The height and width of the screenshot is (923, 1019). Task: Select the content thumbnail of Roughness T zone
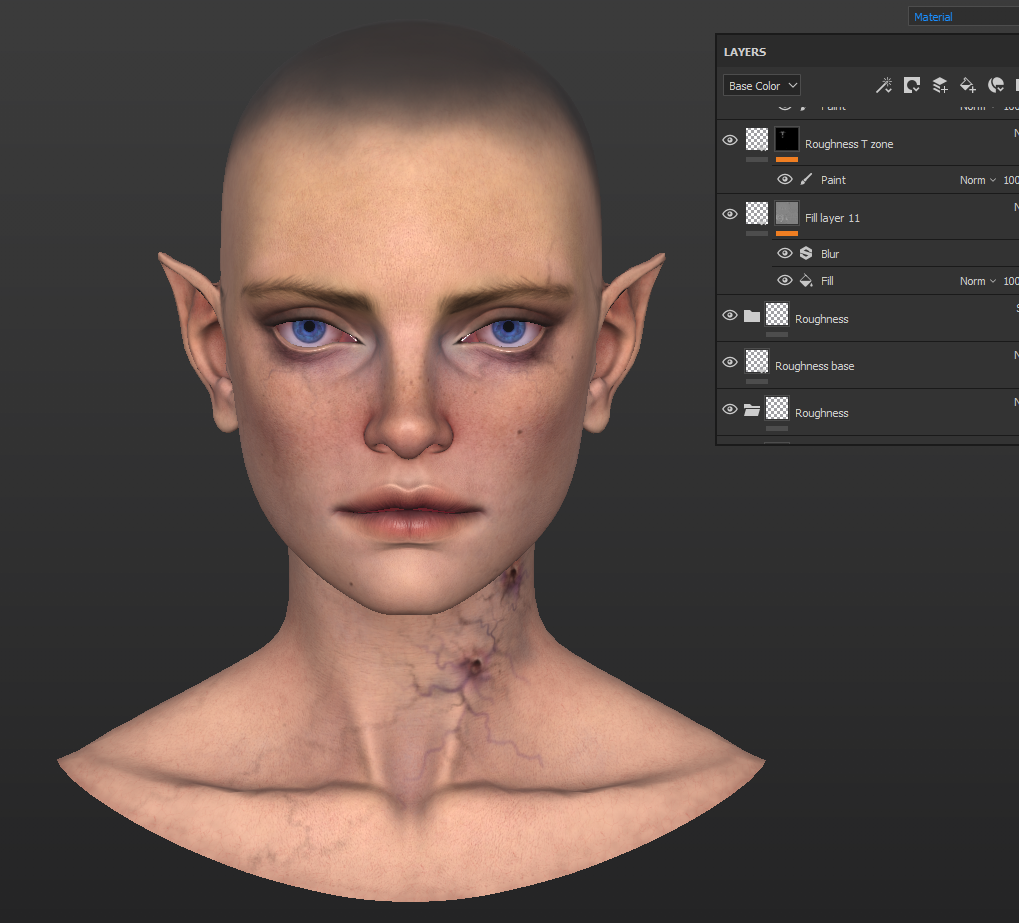click(x=756, y=139)
